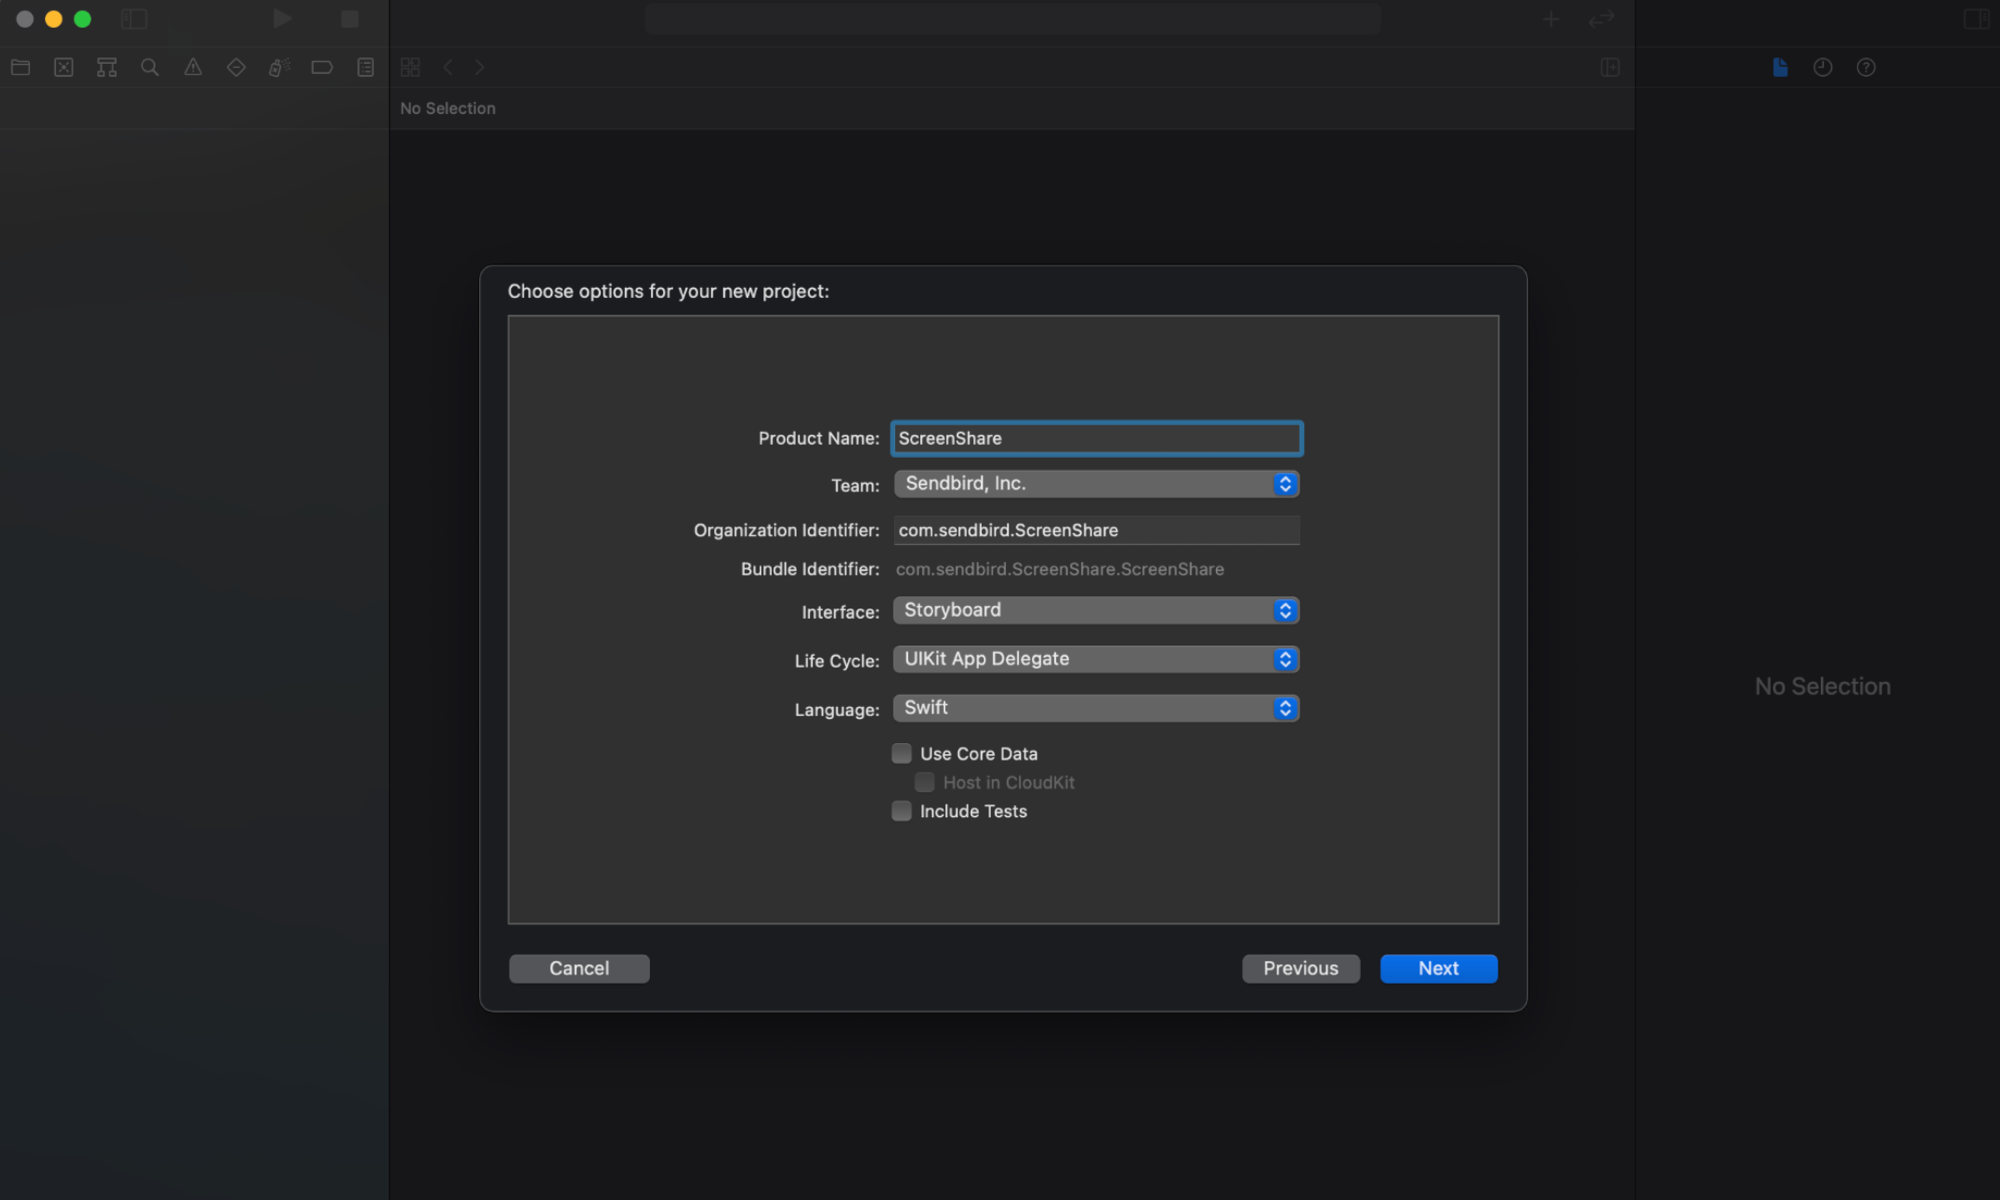Click the Organization Identifier text field
This screenshot has width=2000, height=1200.
click(1096, 530)
